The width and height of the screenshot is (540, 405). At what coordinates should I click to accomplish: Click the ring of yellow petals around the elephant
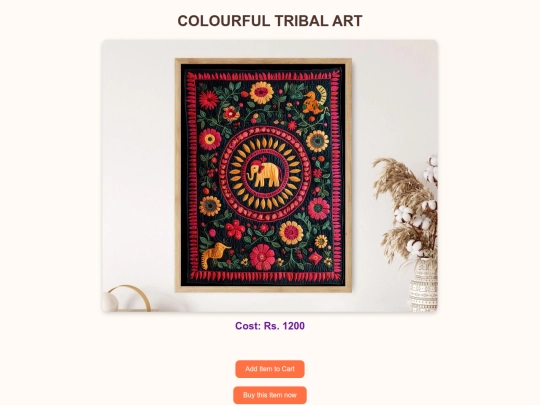pyautogui.click(x=264, y=173)
